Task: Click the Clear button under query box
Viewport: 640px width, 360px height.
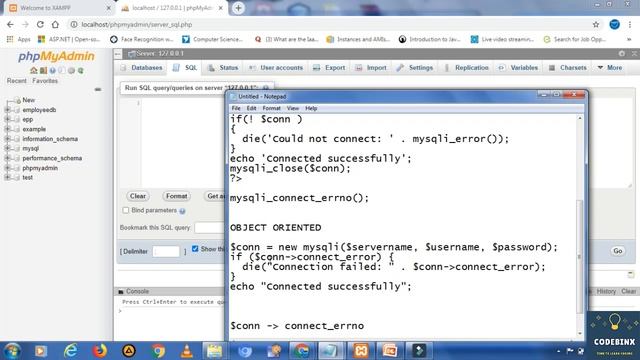Action: 138,196
